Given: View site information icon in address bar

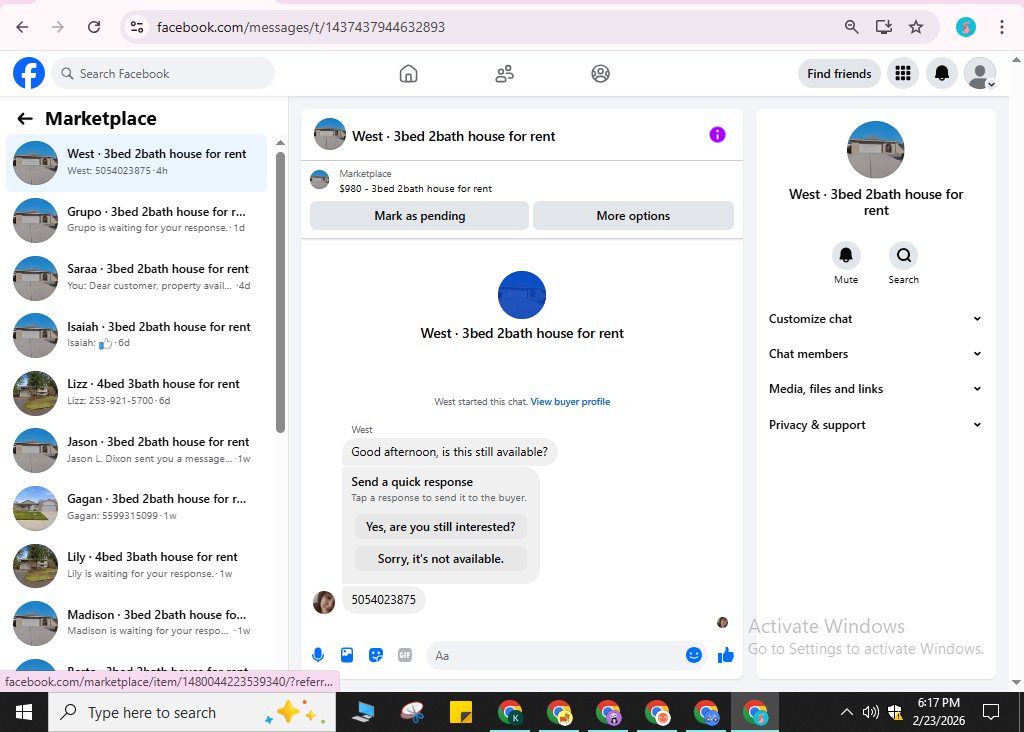Looking at the screenshot, I should [136, 27].
